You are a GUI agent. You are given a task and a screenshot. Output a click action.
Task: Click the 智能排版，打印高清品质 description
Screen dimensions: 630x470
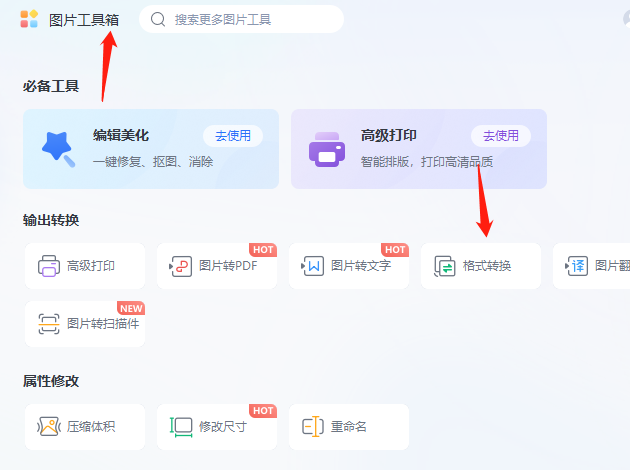pos(427,162)
